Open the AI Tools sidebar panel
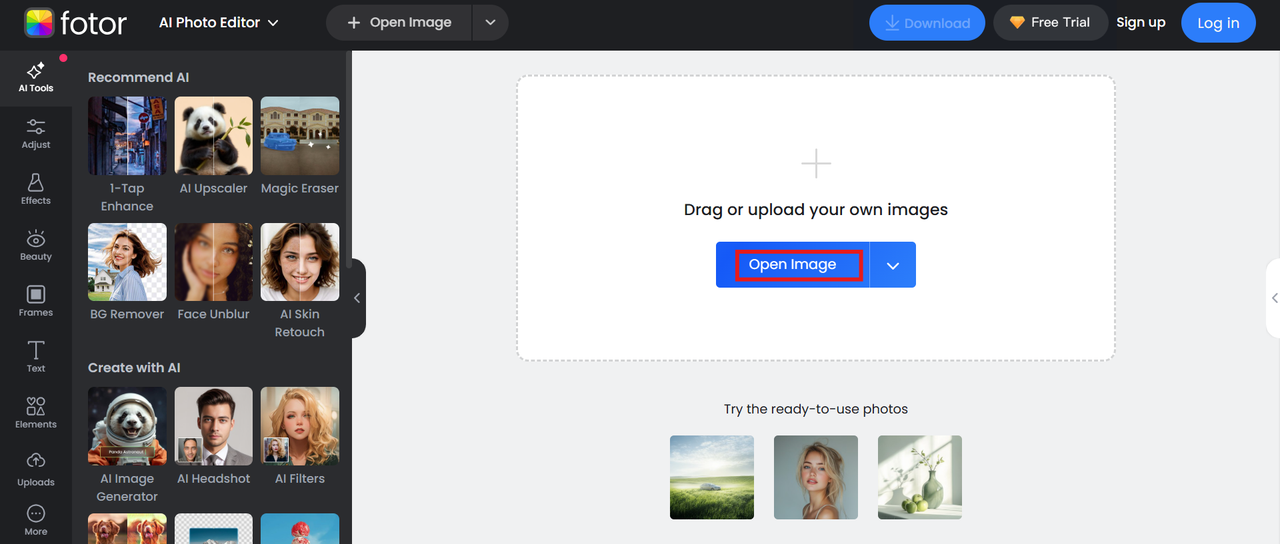The width and height of the screenshot is (1280, 544). click(36, 77)
